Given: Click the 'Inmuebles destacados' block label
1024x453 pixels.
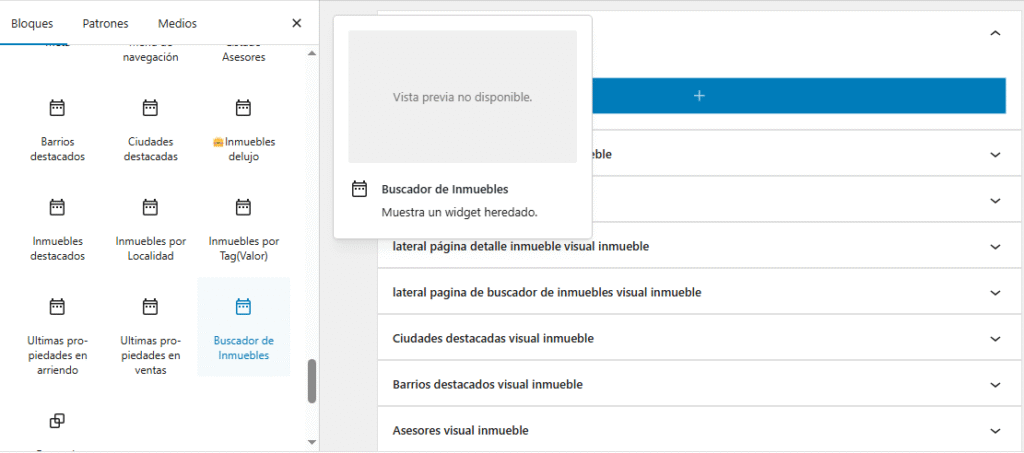Looking at the screenshot, I should click(57, 249).
